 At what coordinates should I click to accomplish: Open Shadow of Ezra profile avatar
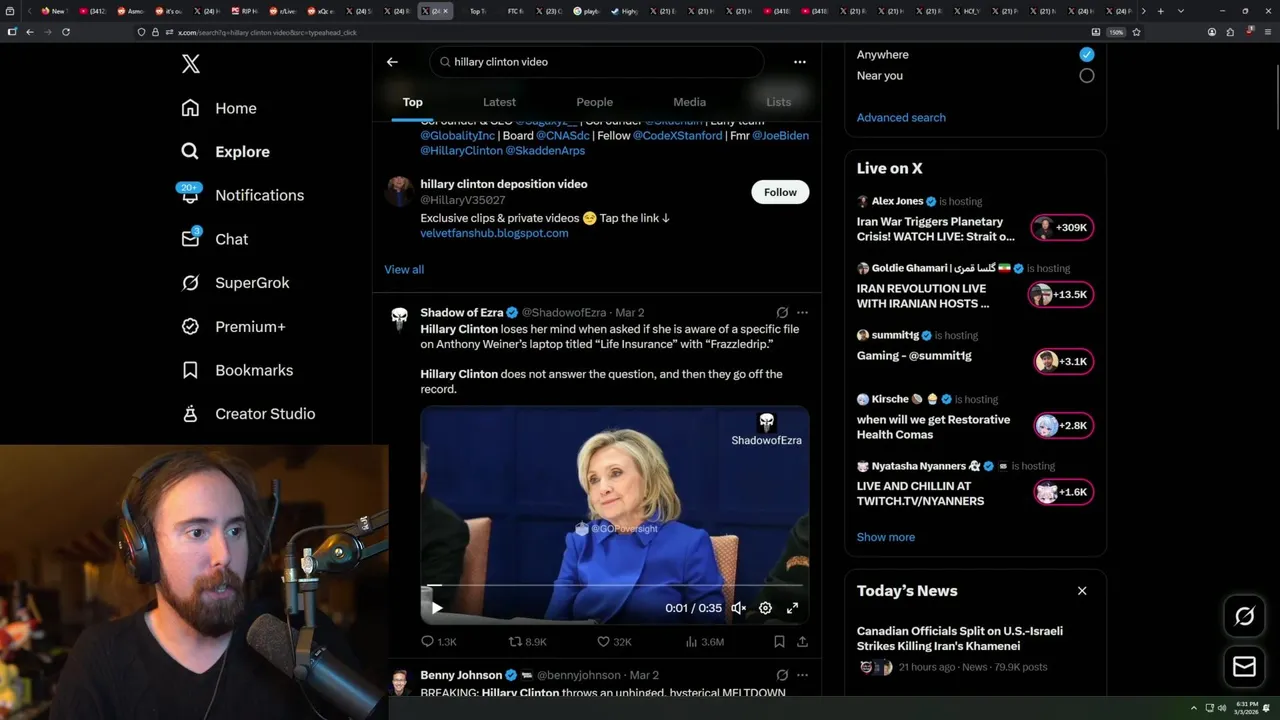pos(400,319)
